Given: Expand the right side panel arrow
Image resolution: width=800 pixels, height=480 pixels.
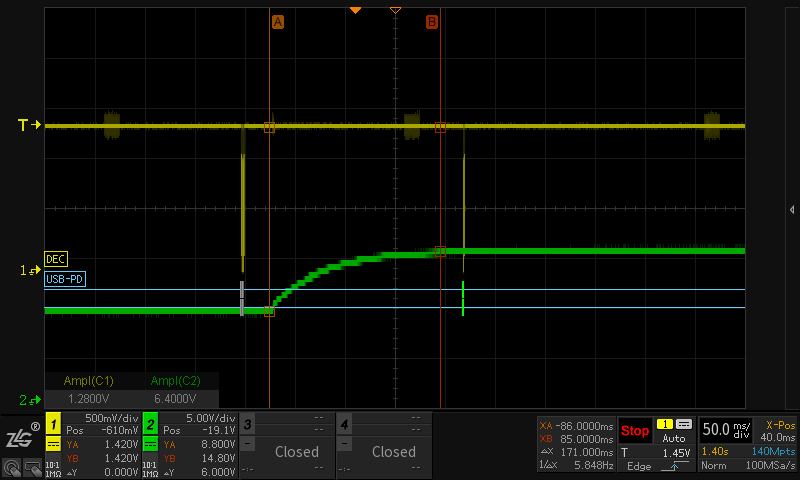Looking at the screenshot, I should coord(792,209).
